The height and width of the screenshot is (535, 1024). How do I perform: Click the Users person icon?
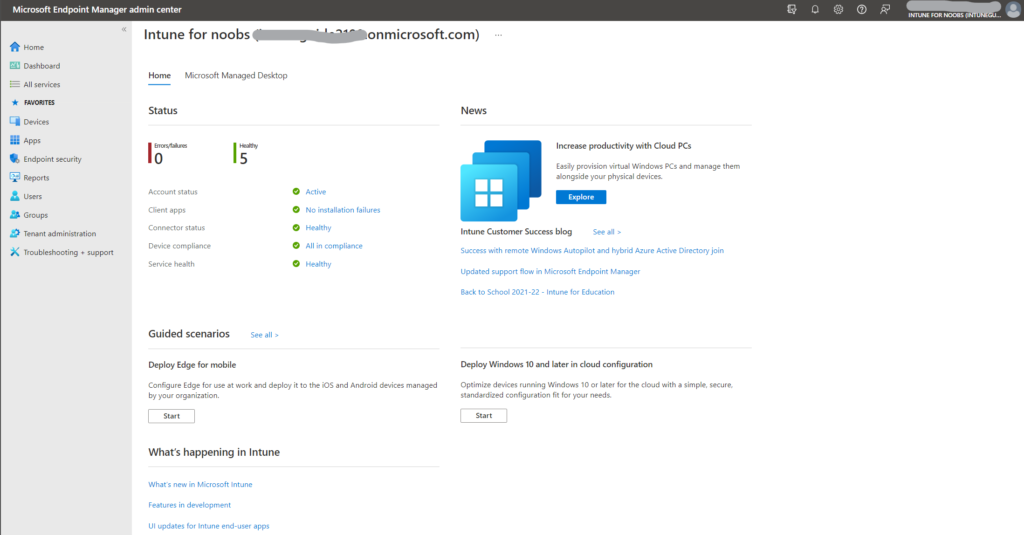[14, 196]
